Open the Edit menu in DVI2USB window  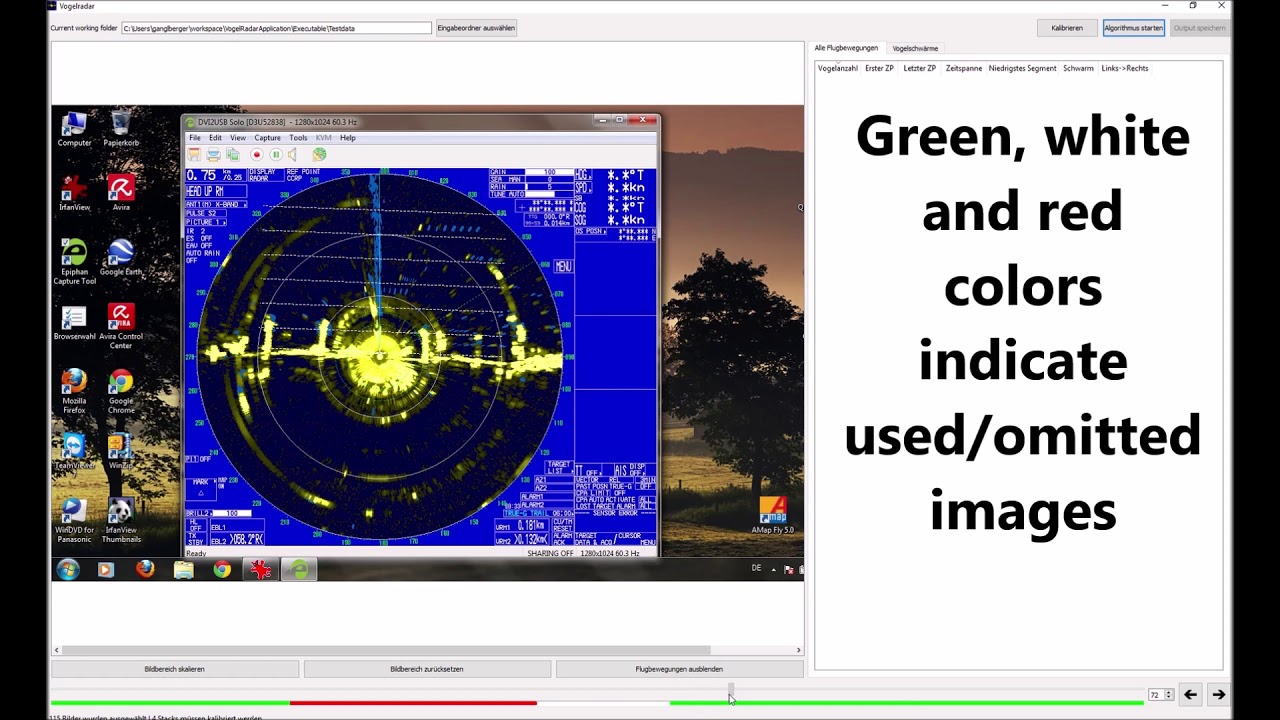click(215, 138)
